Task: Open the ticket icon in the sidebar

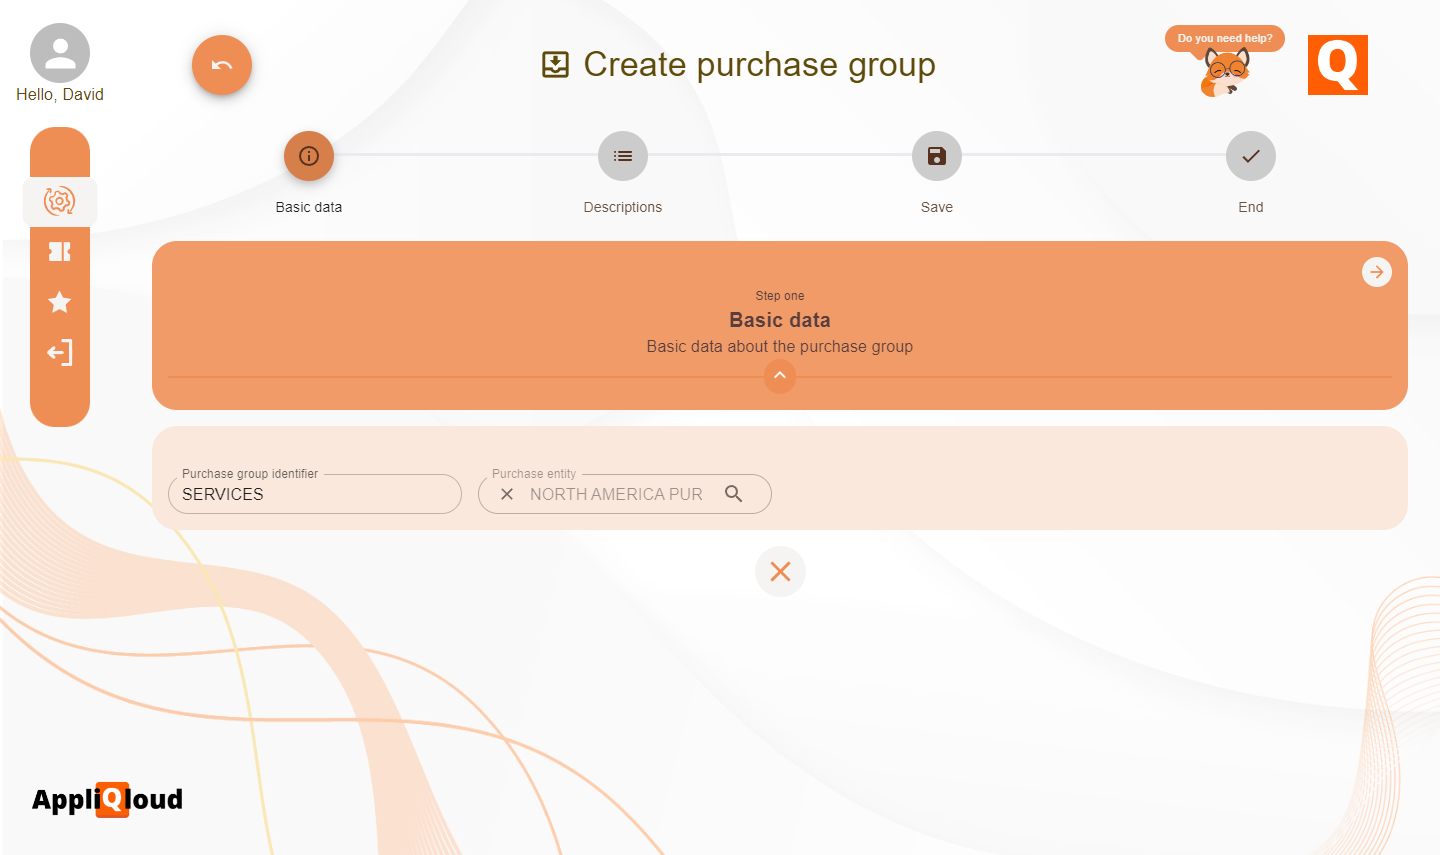Action: (x=60, y=251)
